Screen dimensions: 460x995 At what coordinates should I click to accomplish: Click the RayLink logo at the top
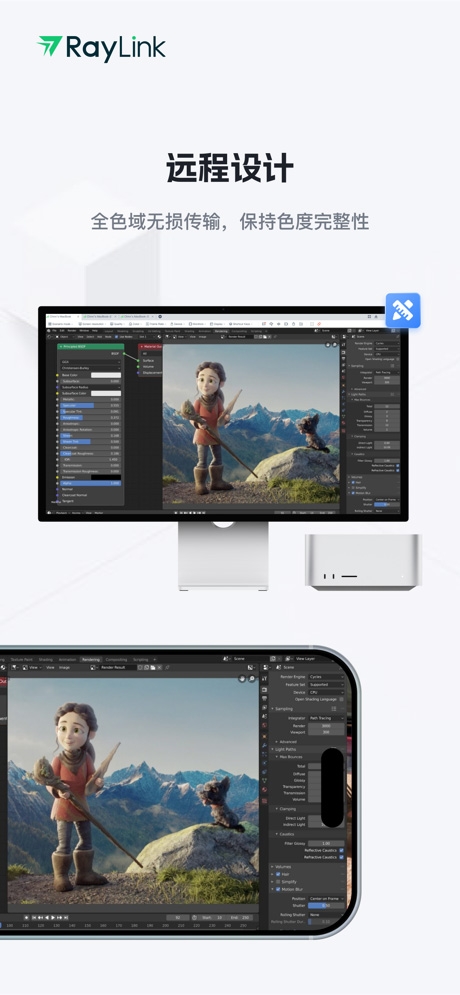(x=102, y=48)
